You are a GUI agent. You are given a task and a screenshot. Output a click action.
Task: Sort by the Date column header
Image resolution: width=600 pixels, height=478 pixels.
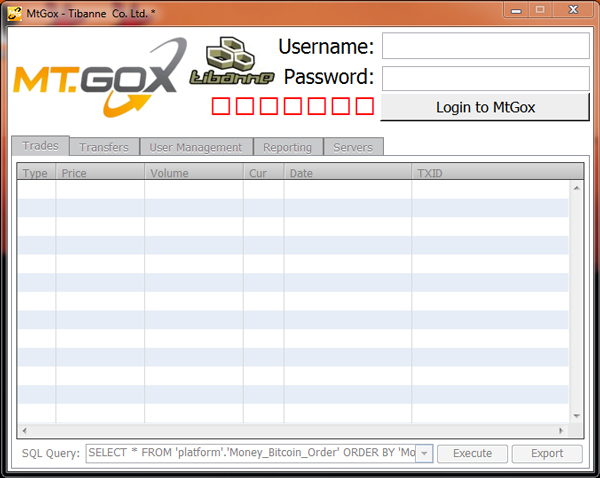pos(348,172)
